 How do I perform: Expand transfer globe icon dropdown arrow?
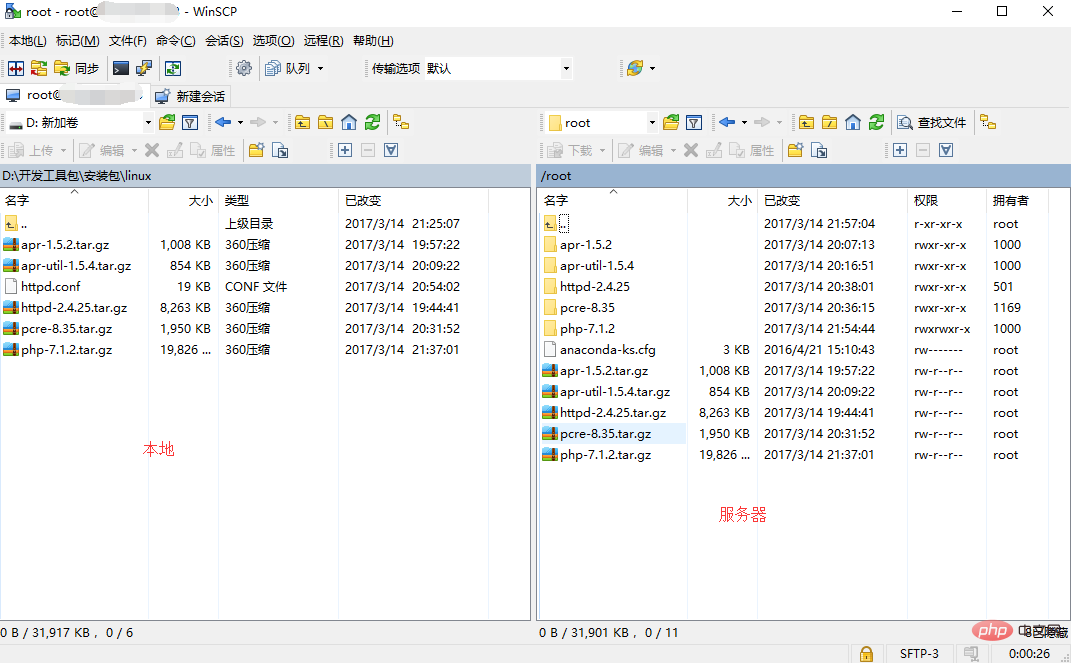[652, 68]
